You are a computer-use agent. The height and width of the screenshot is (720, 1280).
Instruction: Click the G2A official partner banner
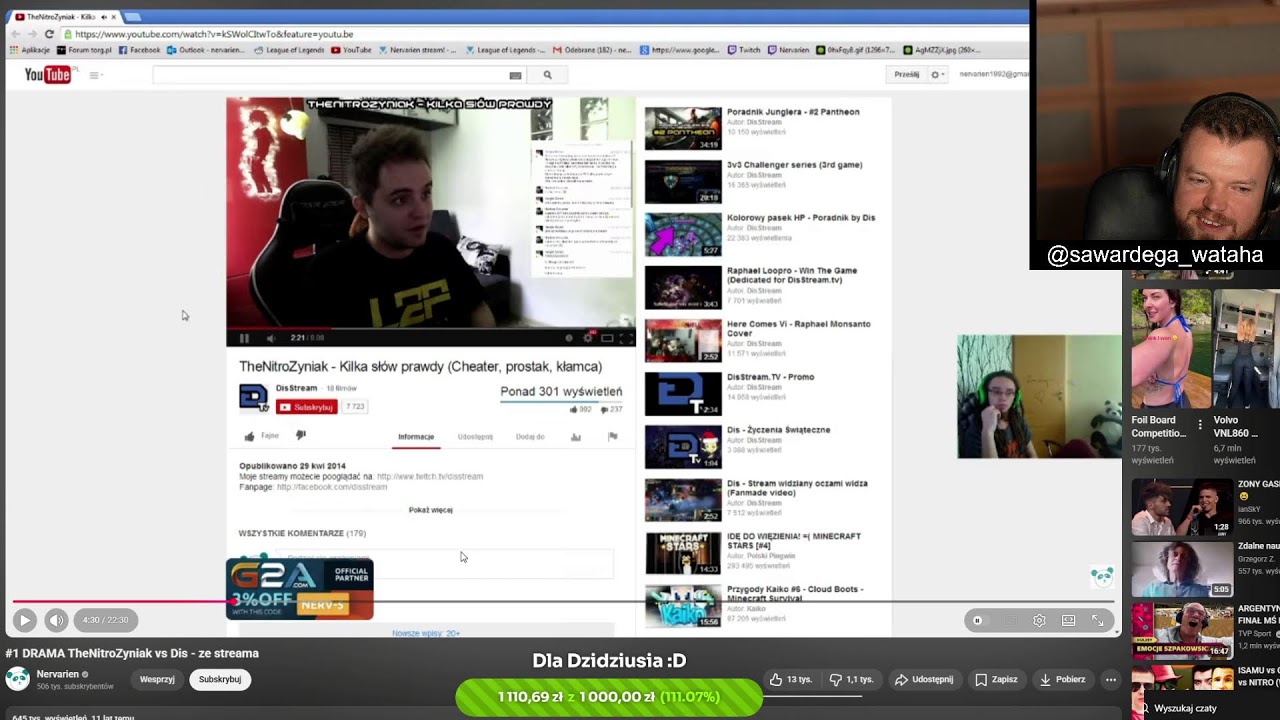click(x=300, y=589)
